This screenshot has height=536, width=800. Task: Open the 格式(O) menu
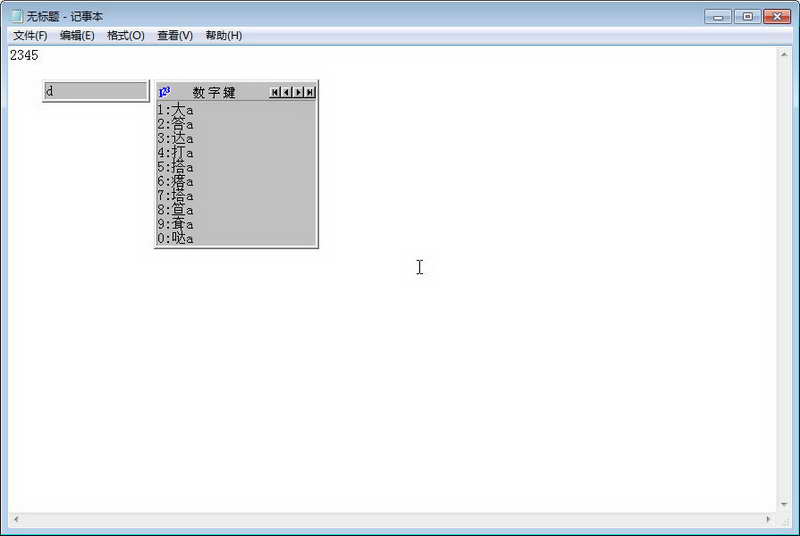point(126,36)
